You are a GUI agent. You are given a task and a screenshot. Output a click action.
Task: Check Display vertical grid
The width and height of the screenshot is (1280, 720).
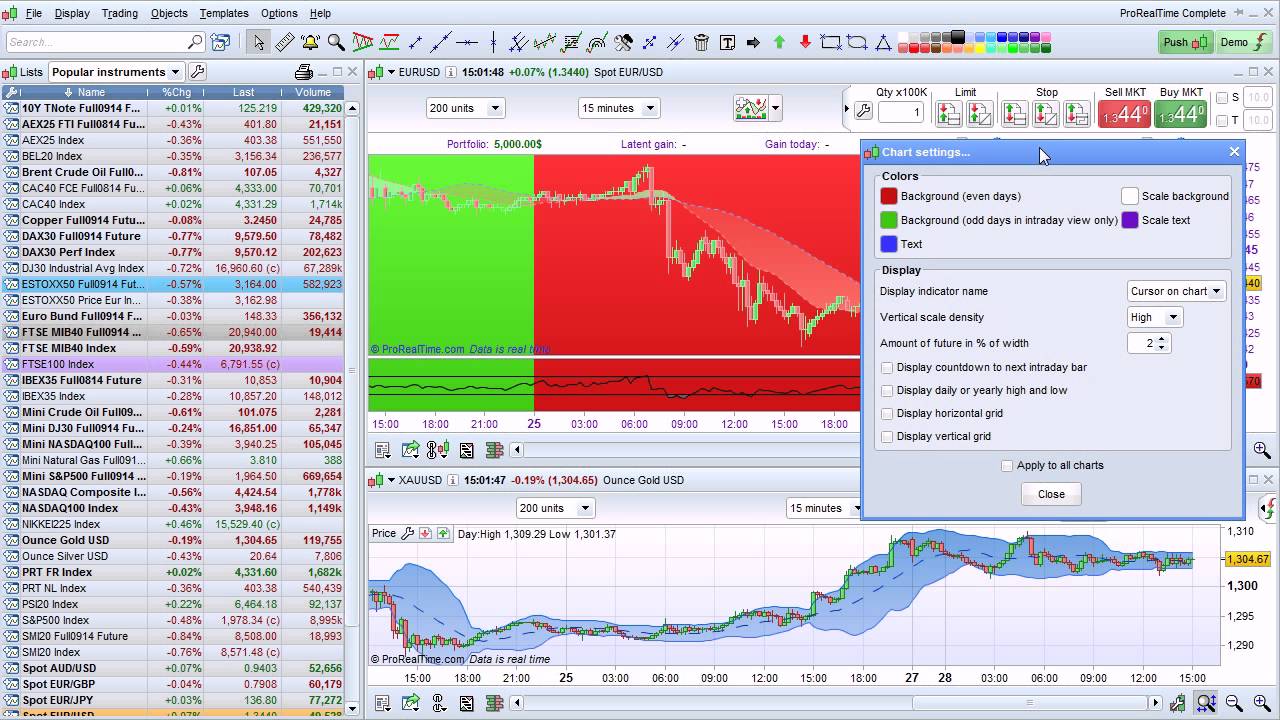[x=887, y=437]
